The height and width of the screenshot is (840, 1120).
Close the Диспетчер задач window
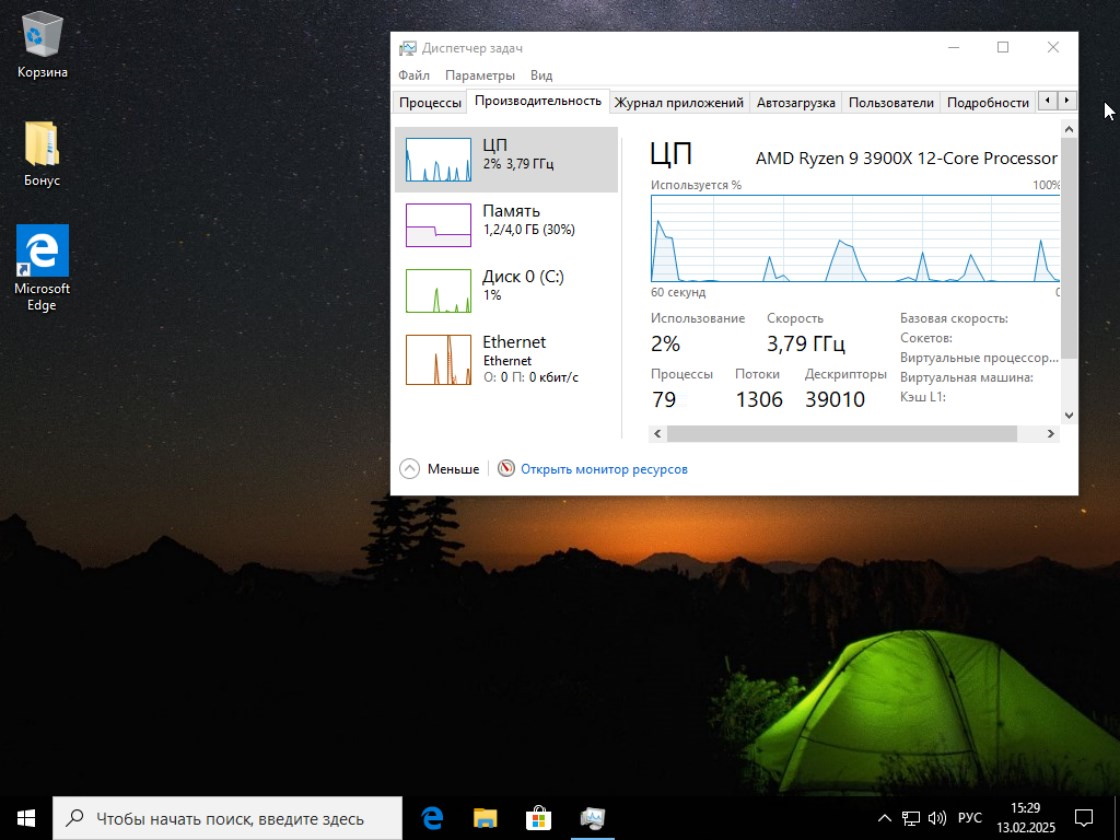pos(1053,47)
